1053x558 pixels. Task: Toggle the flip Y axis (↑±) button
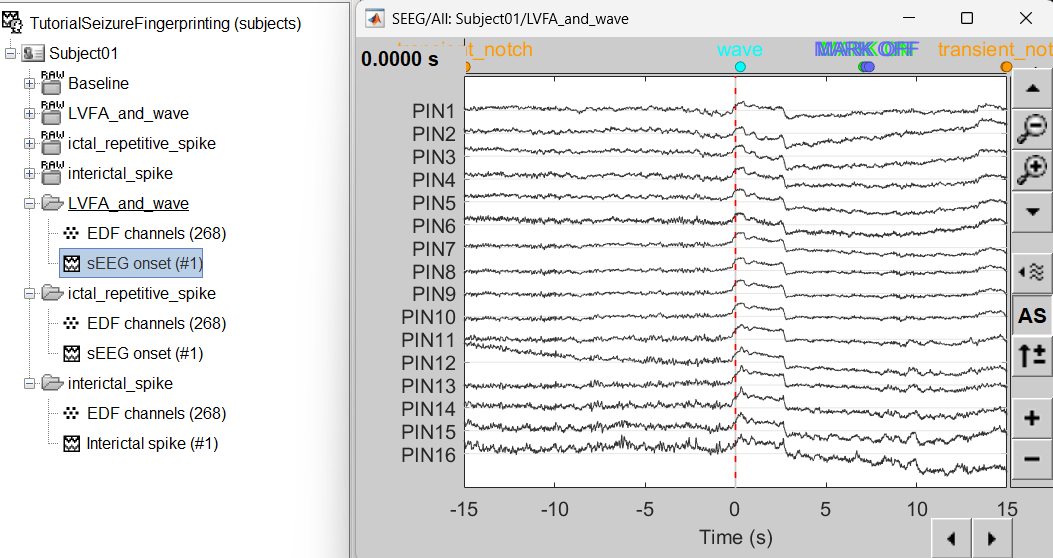tap(1031, 356)
